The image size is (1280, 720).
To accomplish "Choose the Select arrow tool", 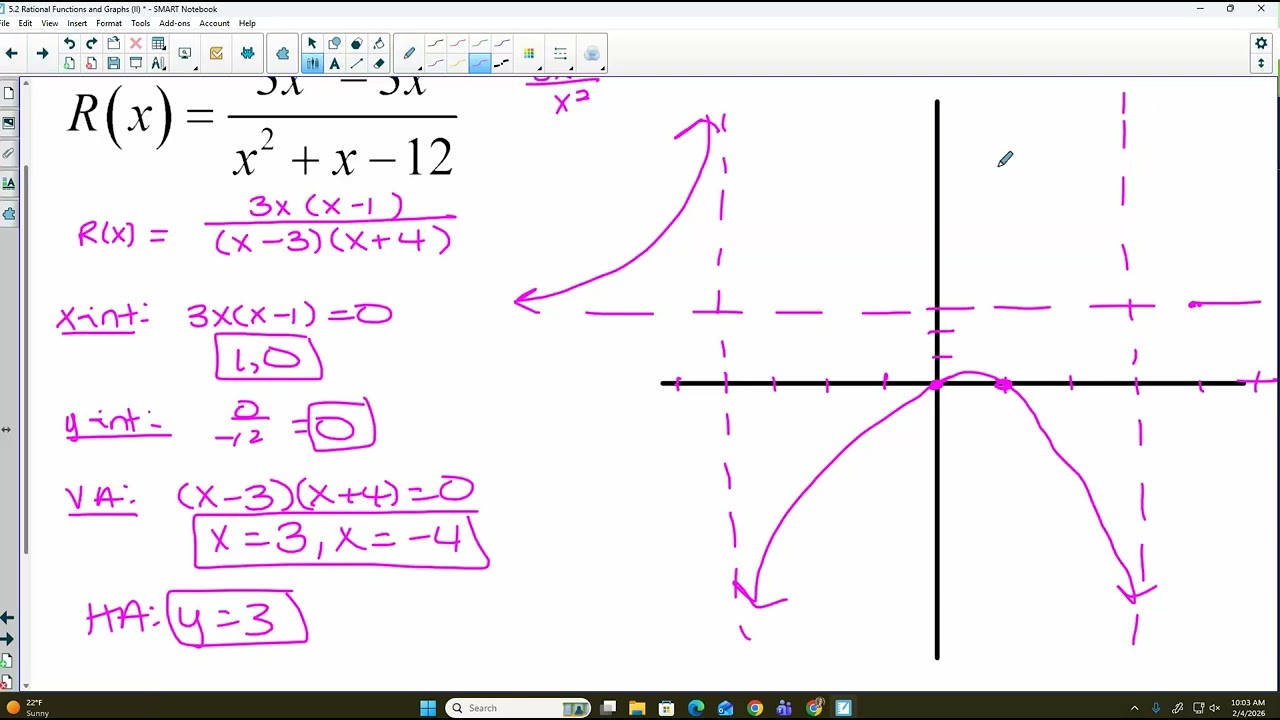I will (312, 44).
